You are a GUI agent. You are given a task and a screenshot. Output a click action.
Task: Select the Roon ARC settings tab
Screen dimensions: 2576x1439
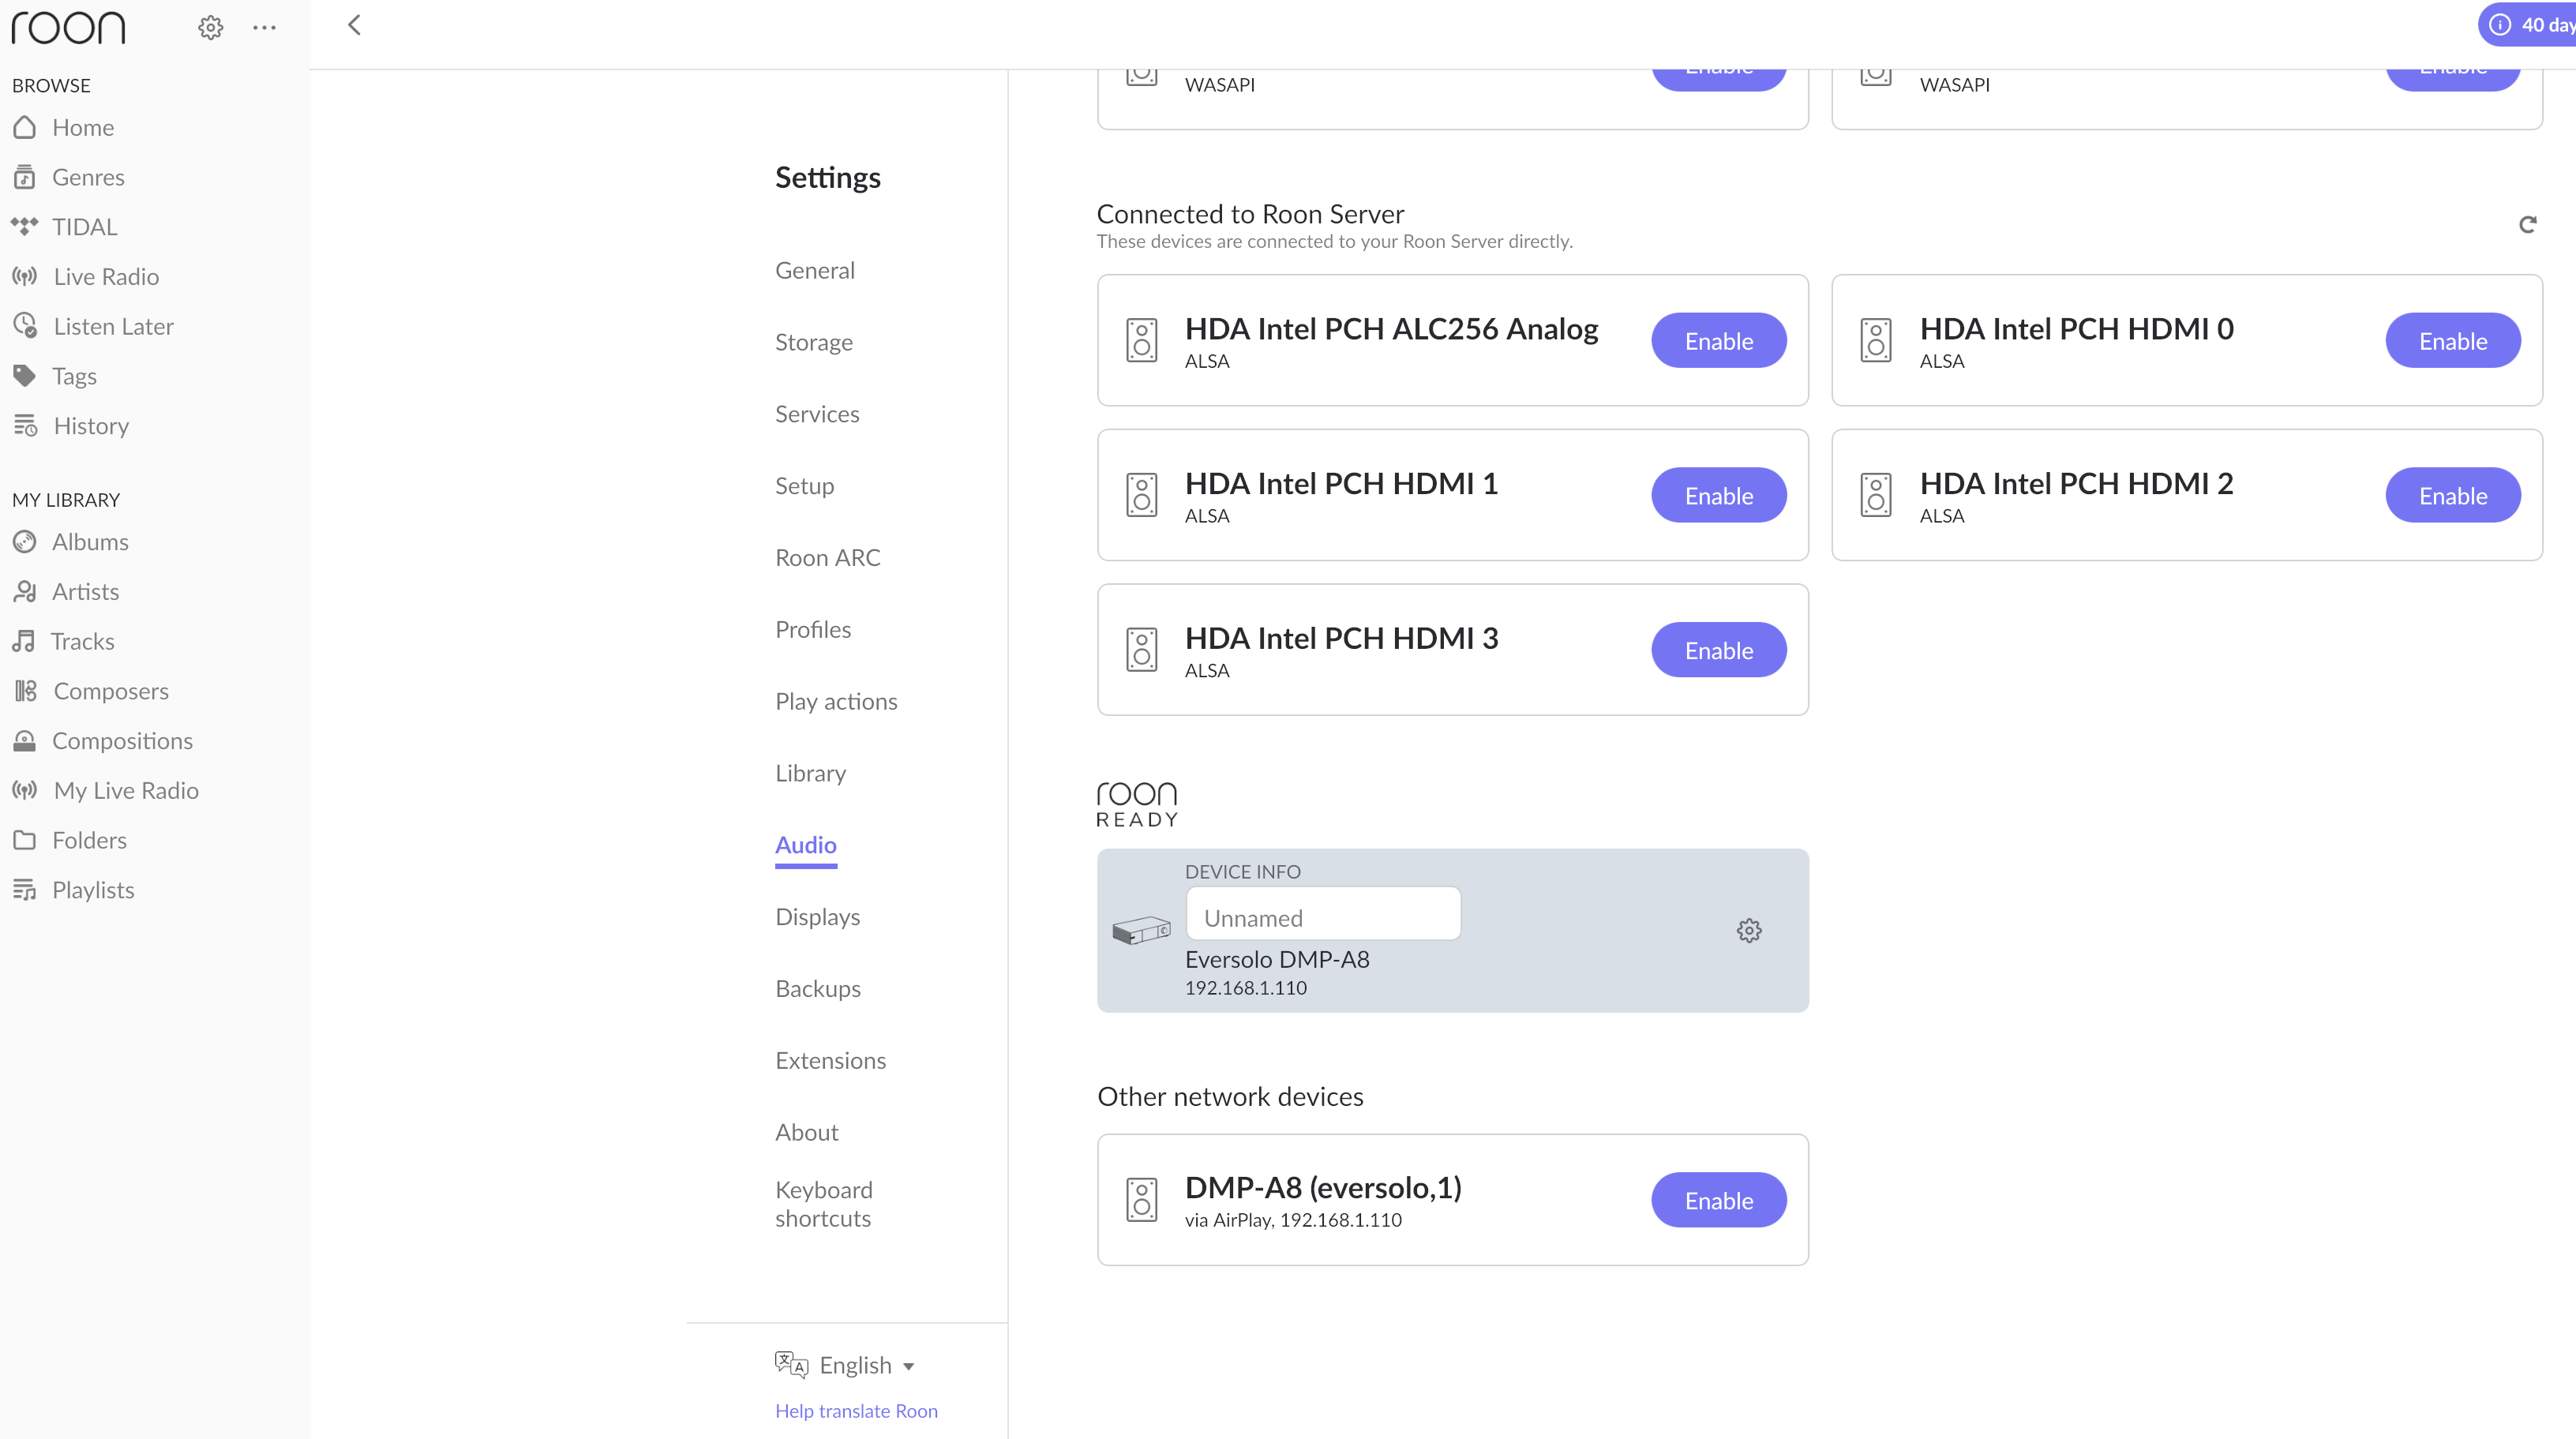pyautogui.click(x=827, y=557)
